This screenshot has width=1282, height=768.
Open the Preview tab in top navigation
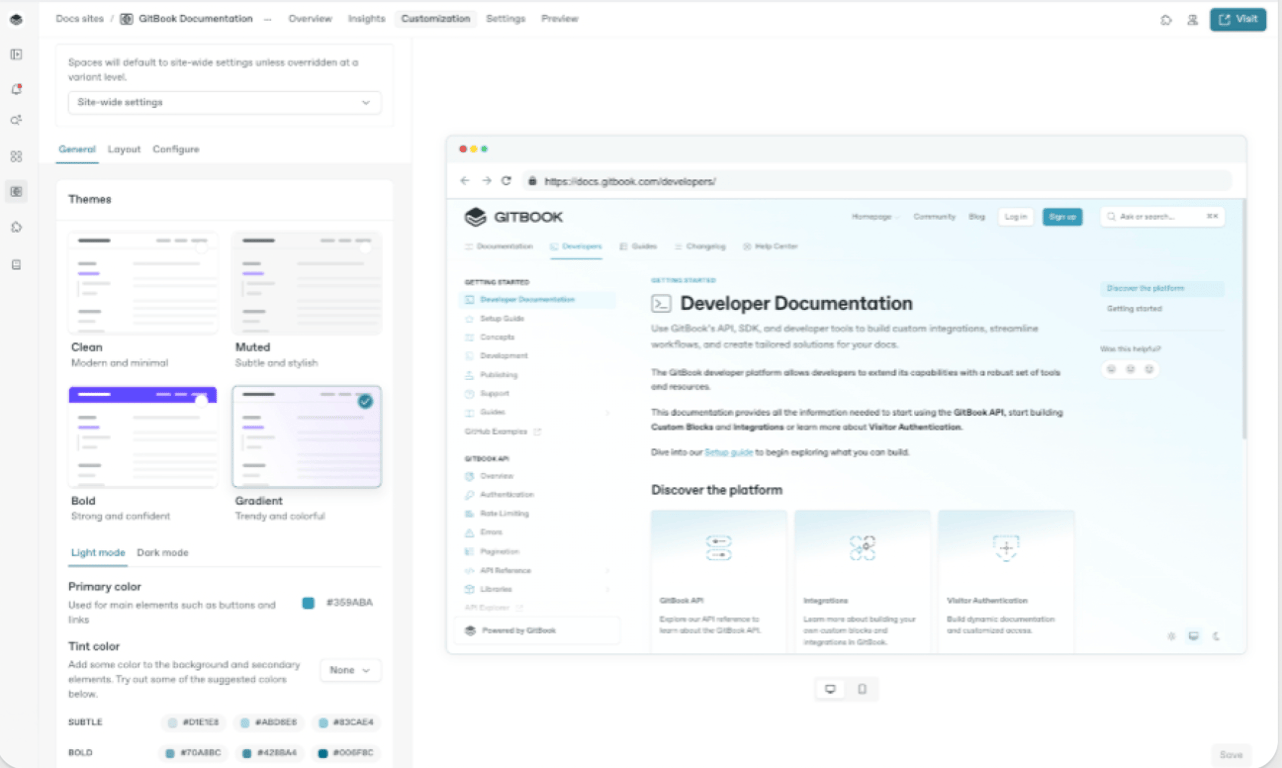(x=559, y=19)
